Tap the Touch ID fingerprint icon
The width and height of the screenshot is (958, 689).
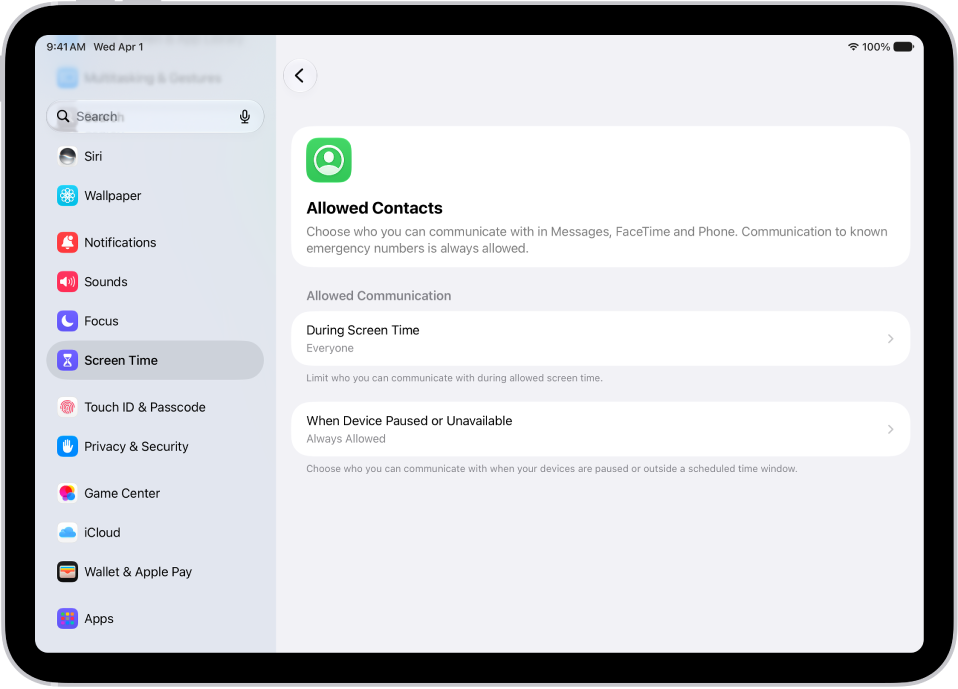(67, 407)
